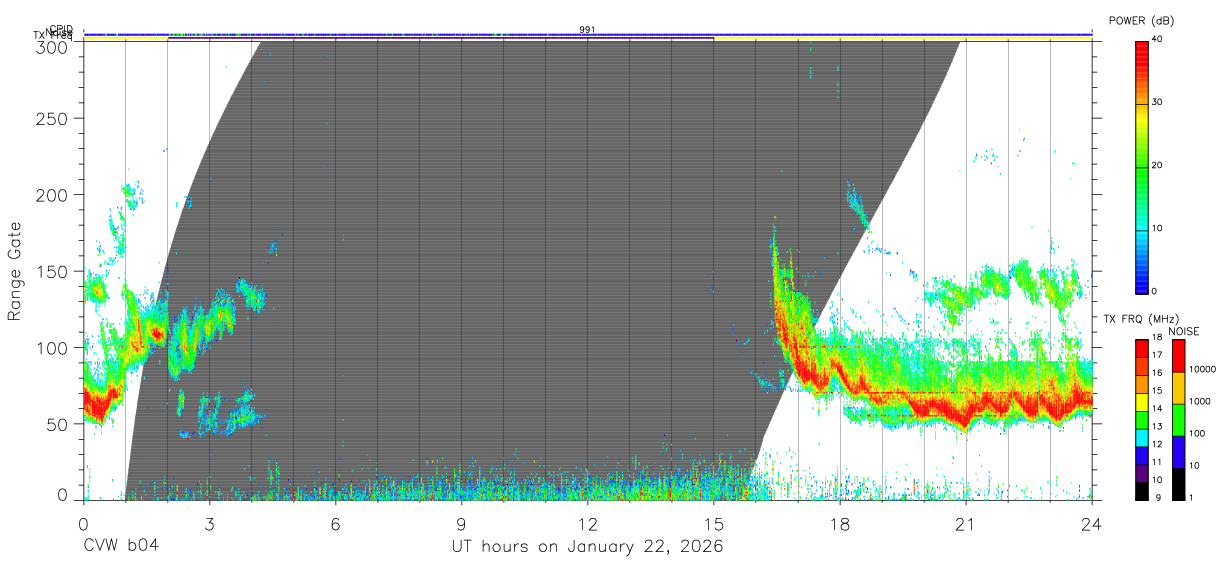This screenshot has width=1228, height=567.
Task: Click the 'CVW b04' radar beam label
Action: tap(121, 547)
